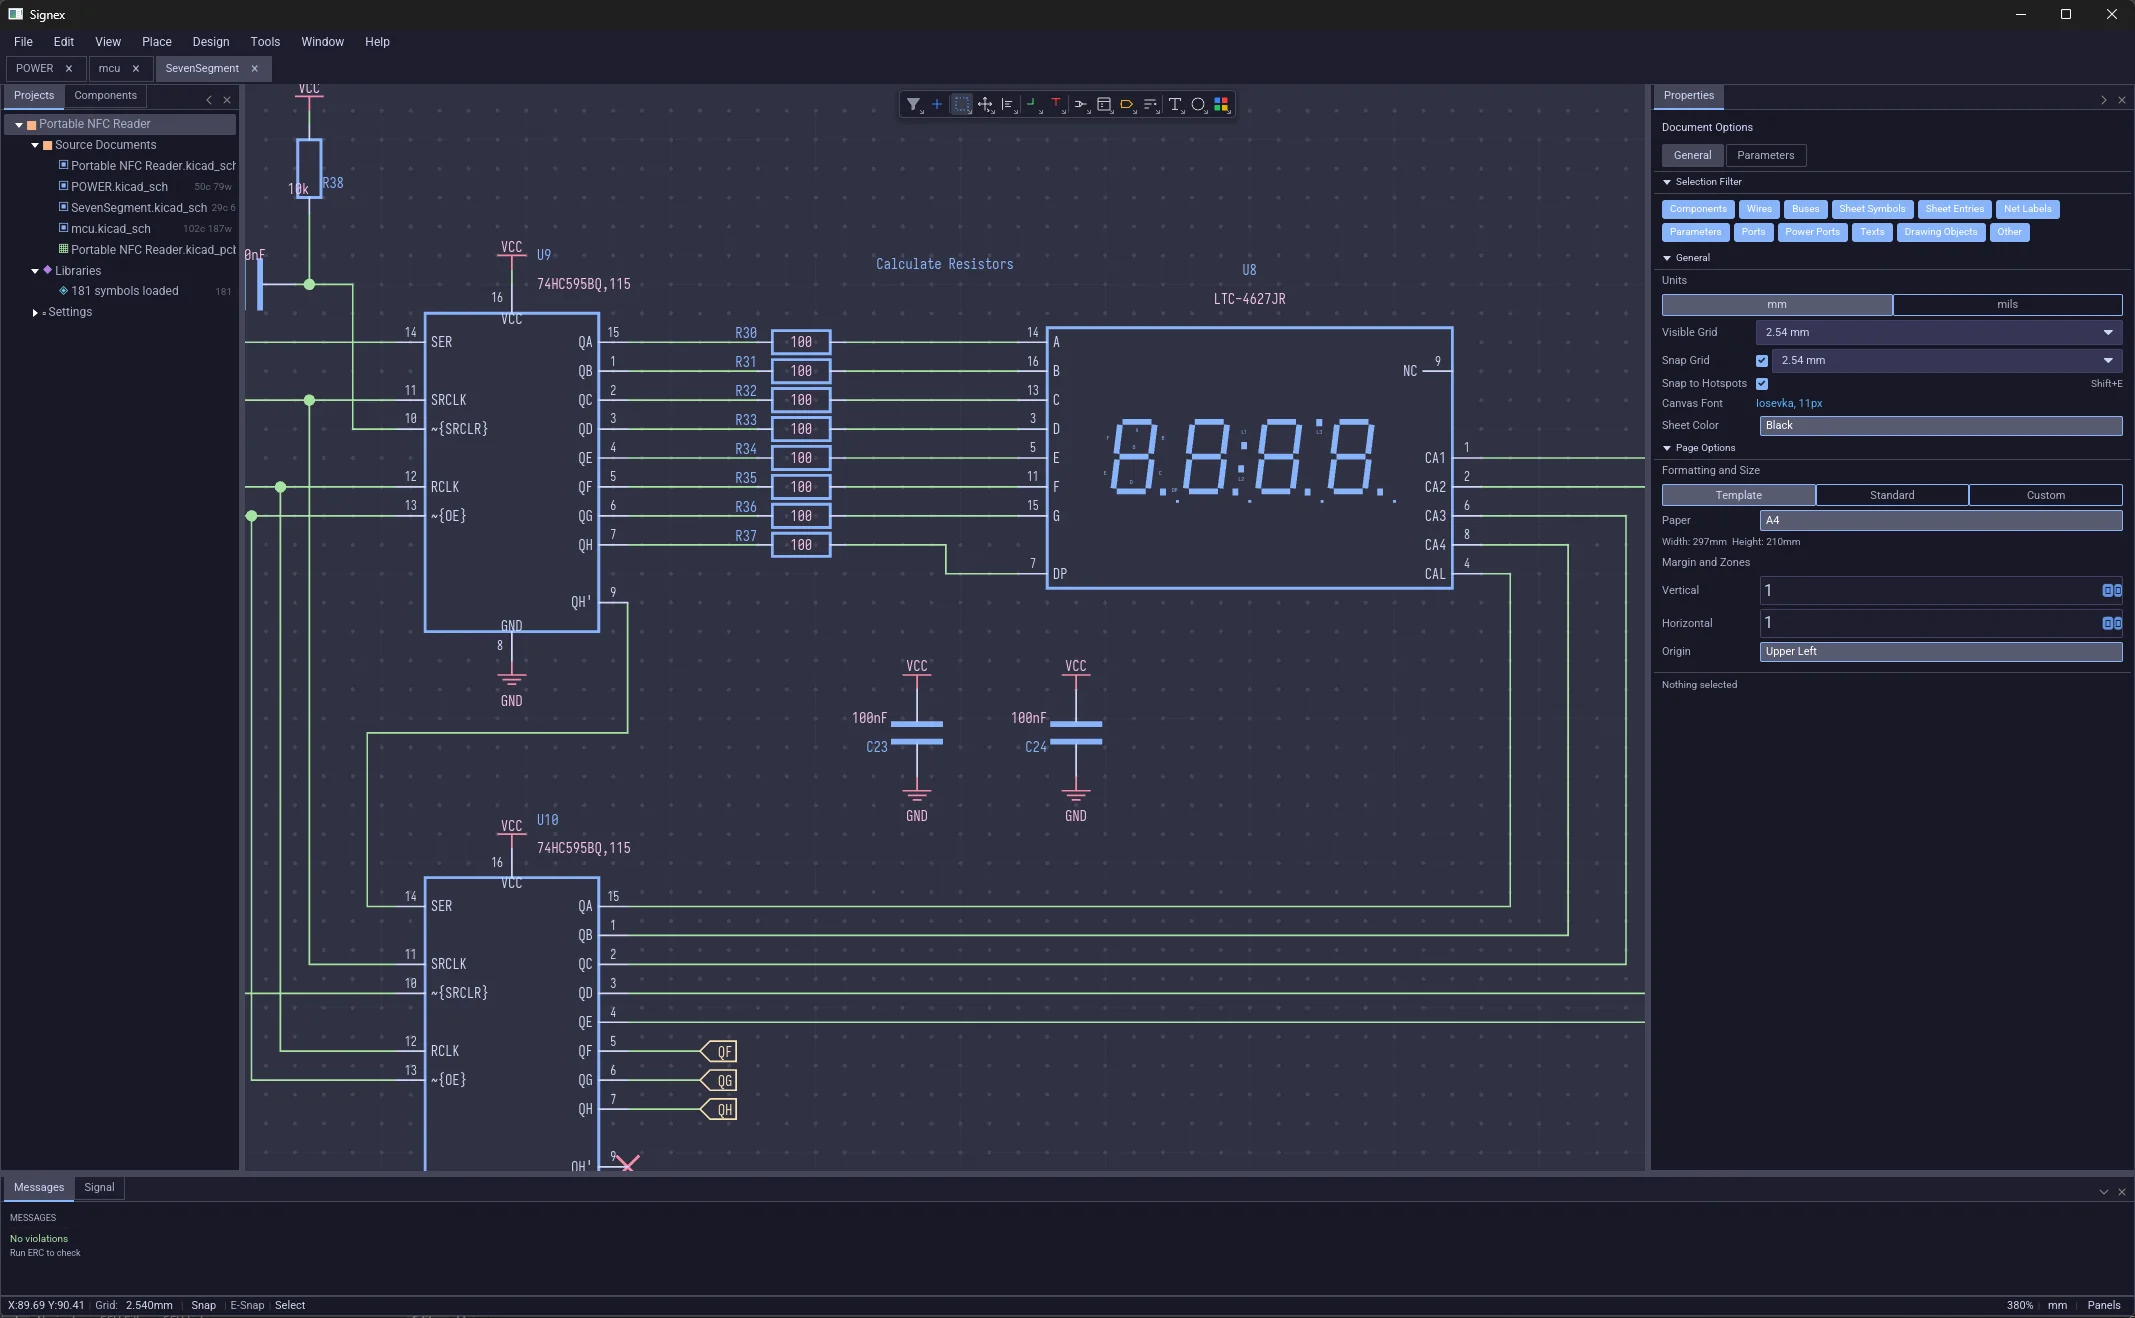2135x1318 pixels.
Task: Click the horizontal margin link icon
Action: click(2112, 623)
